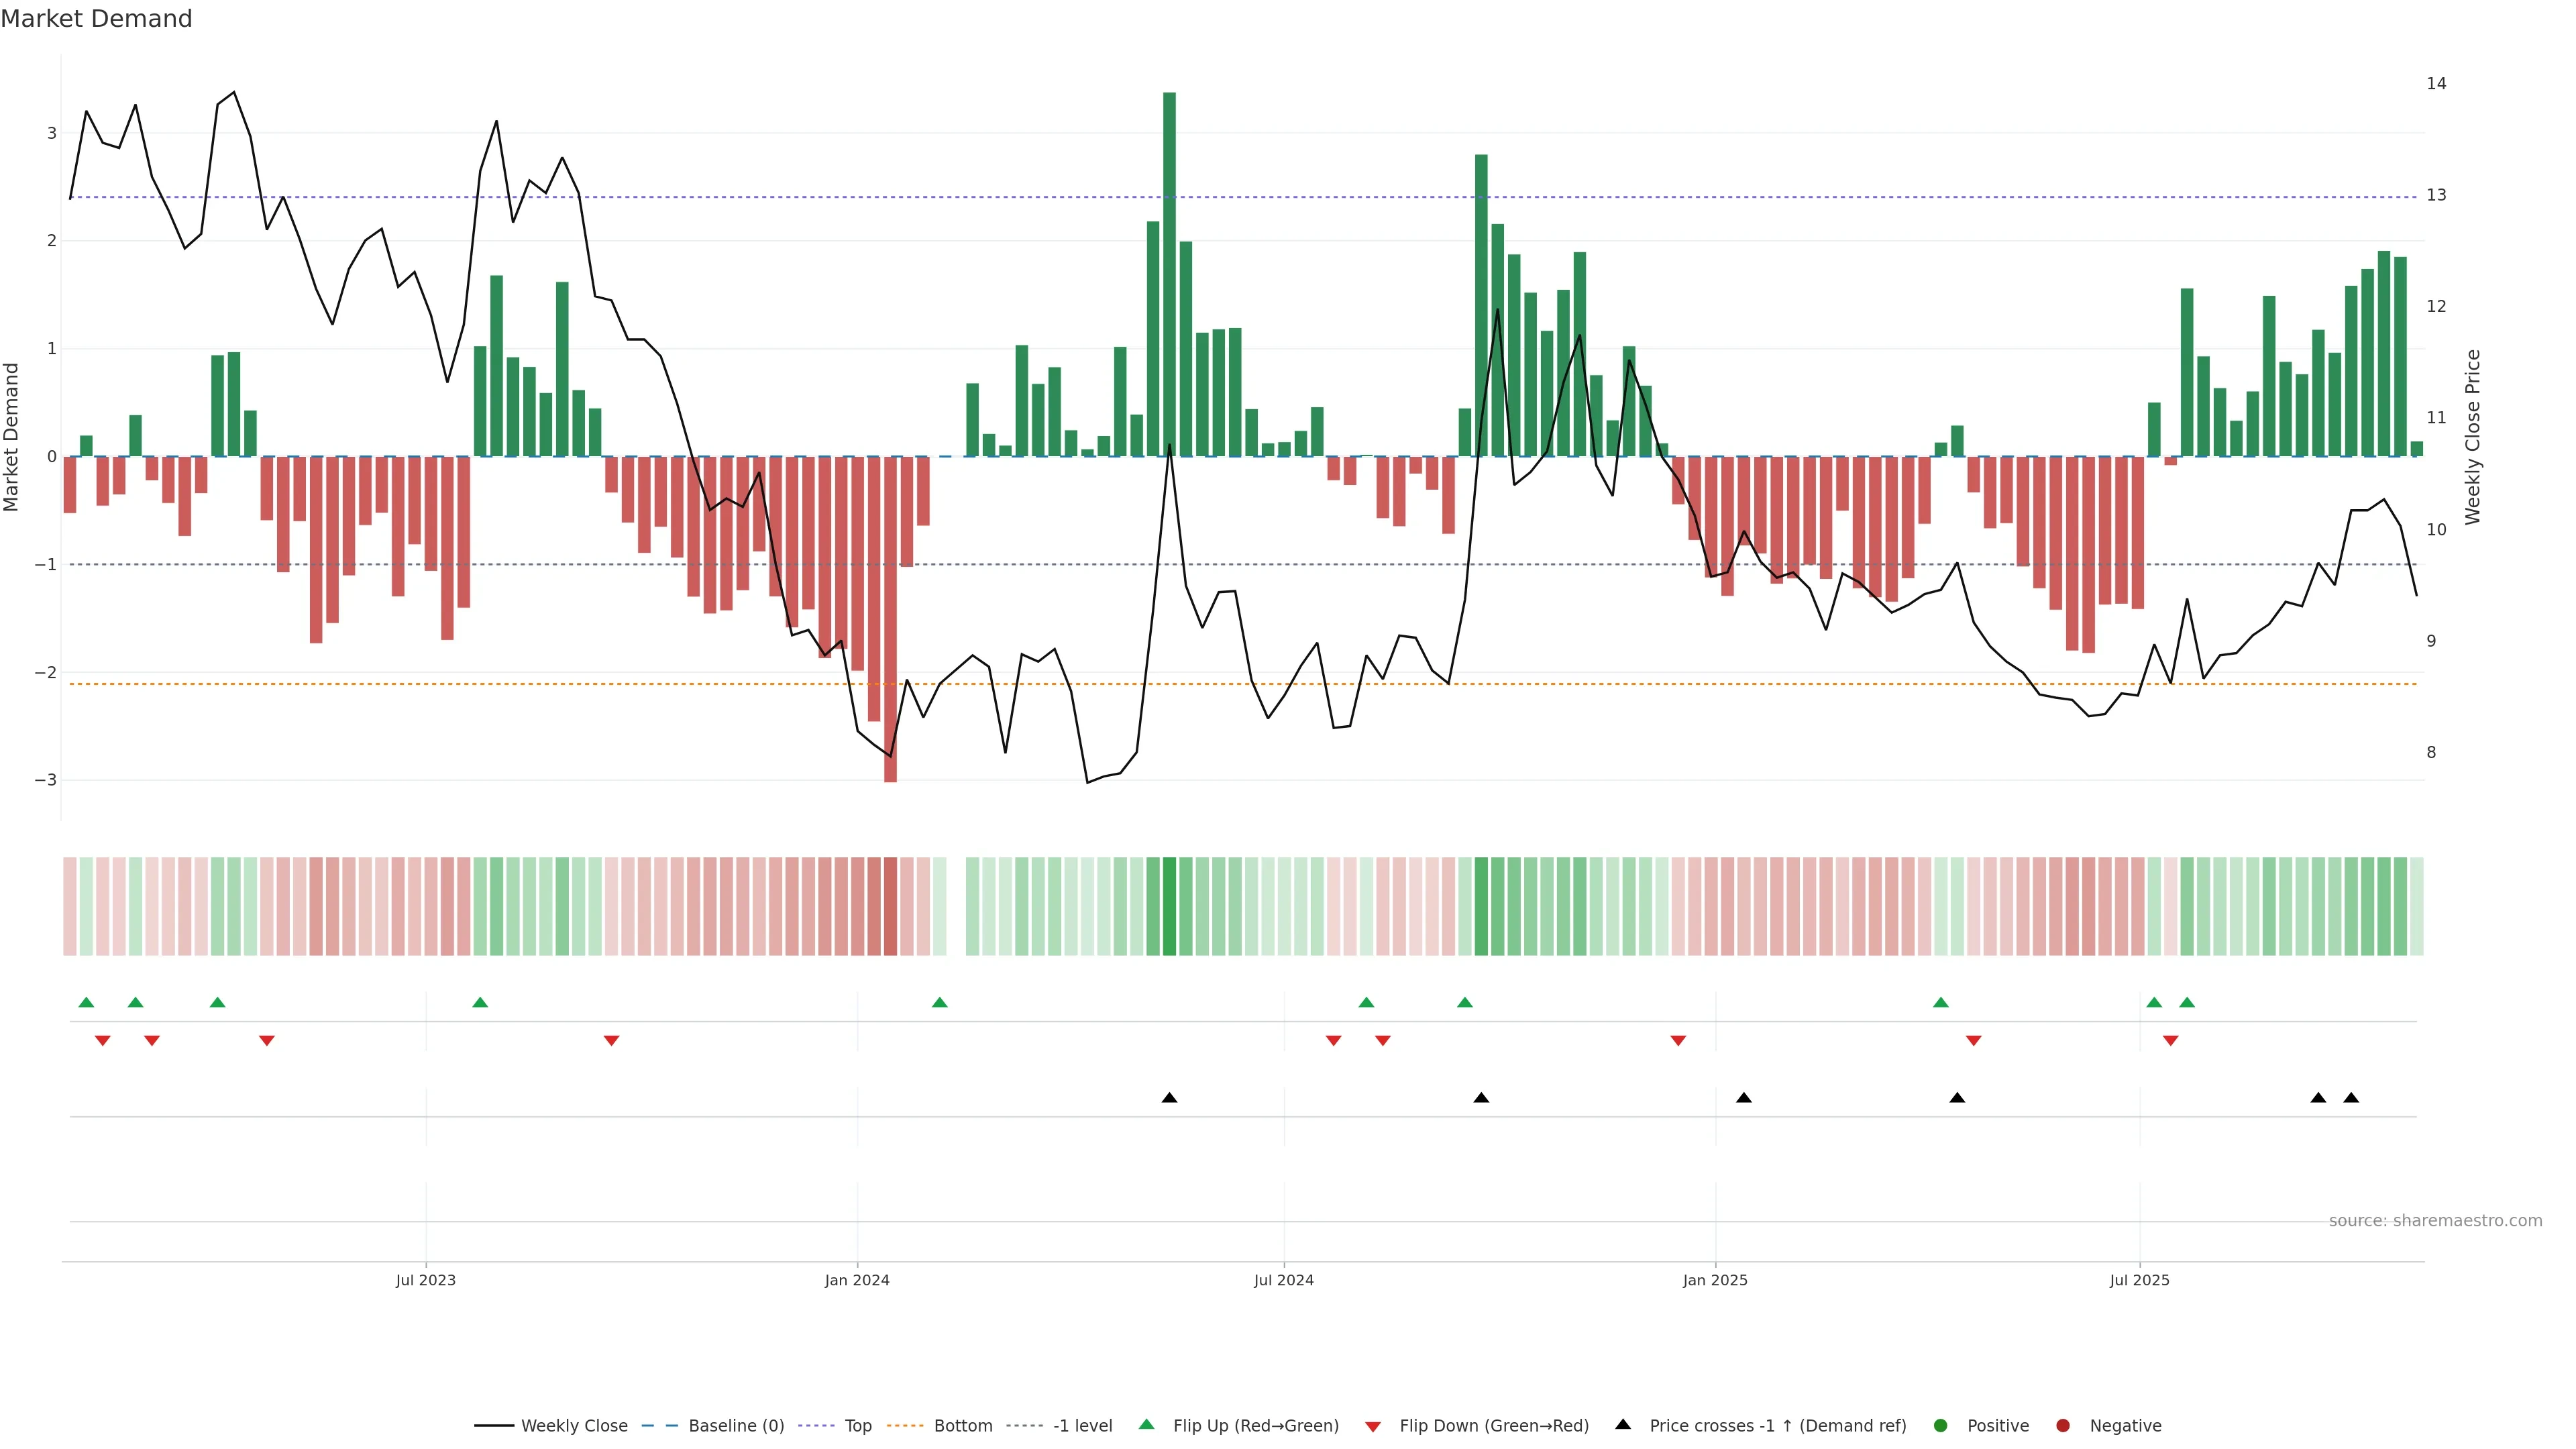Toggle the -1 level legend entry
The image size is (2576, 1449).
click(1082, 1426)
